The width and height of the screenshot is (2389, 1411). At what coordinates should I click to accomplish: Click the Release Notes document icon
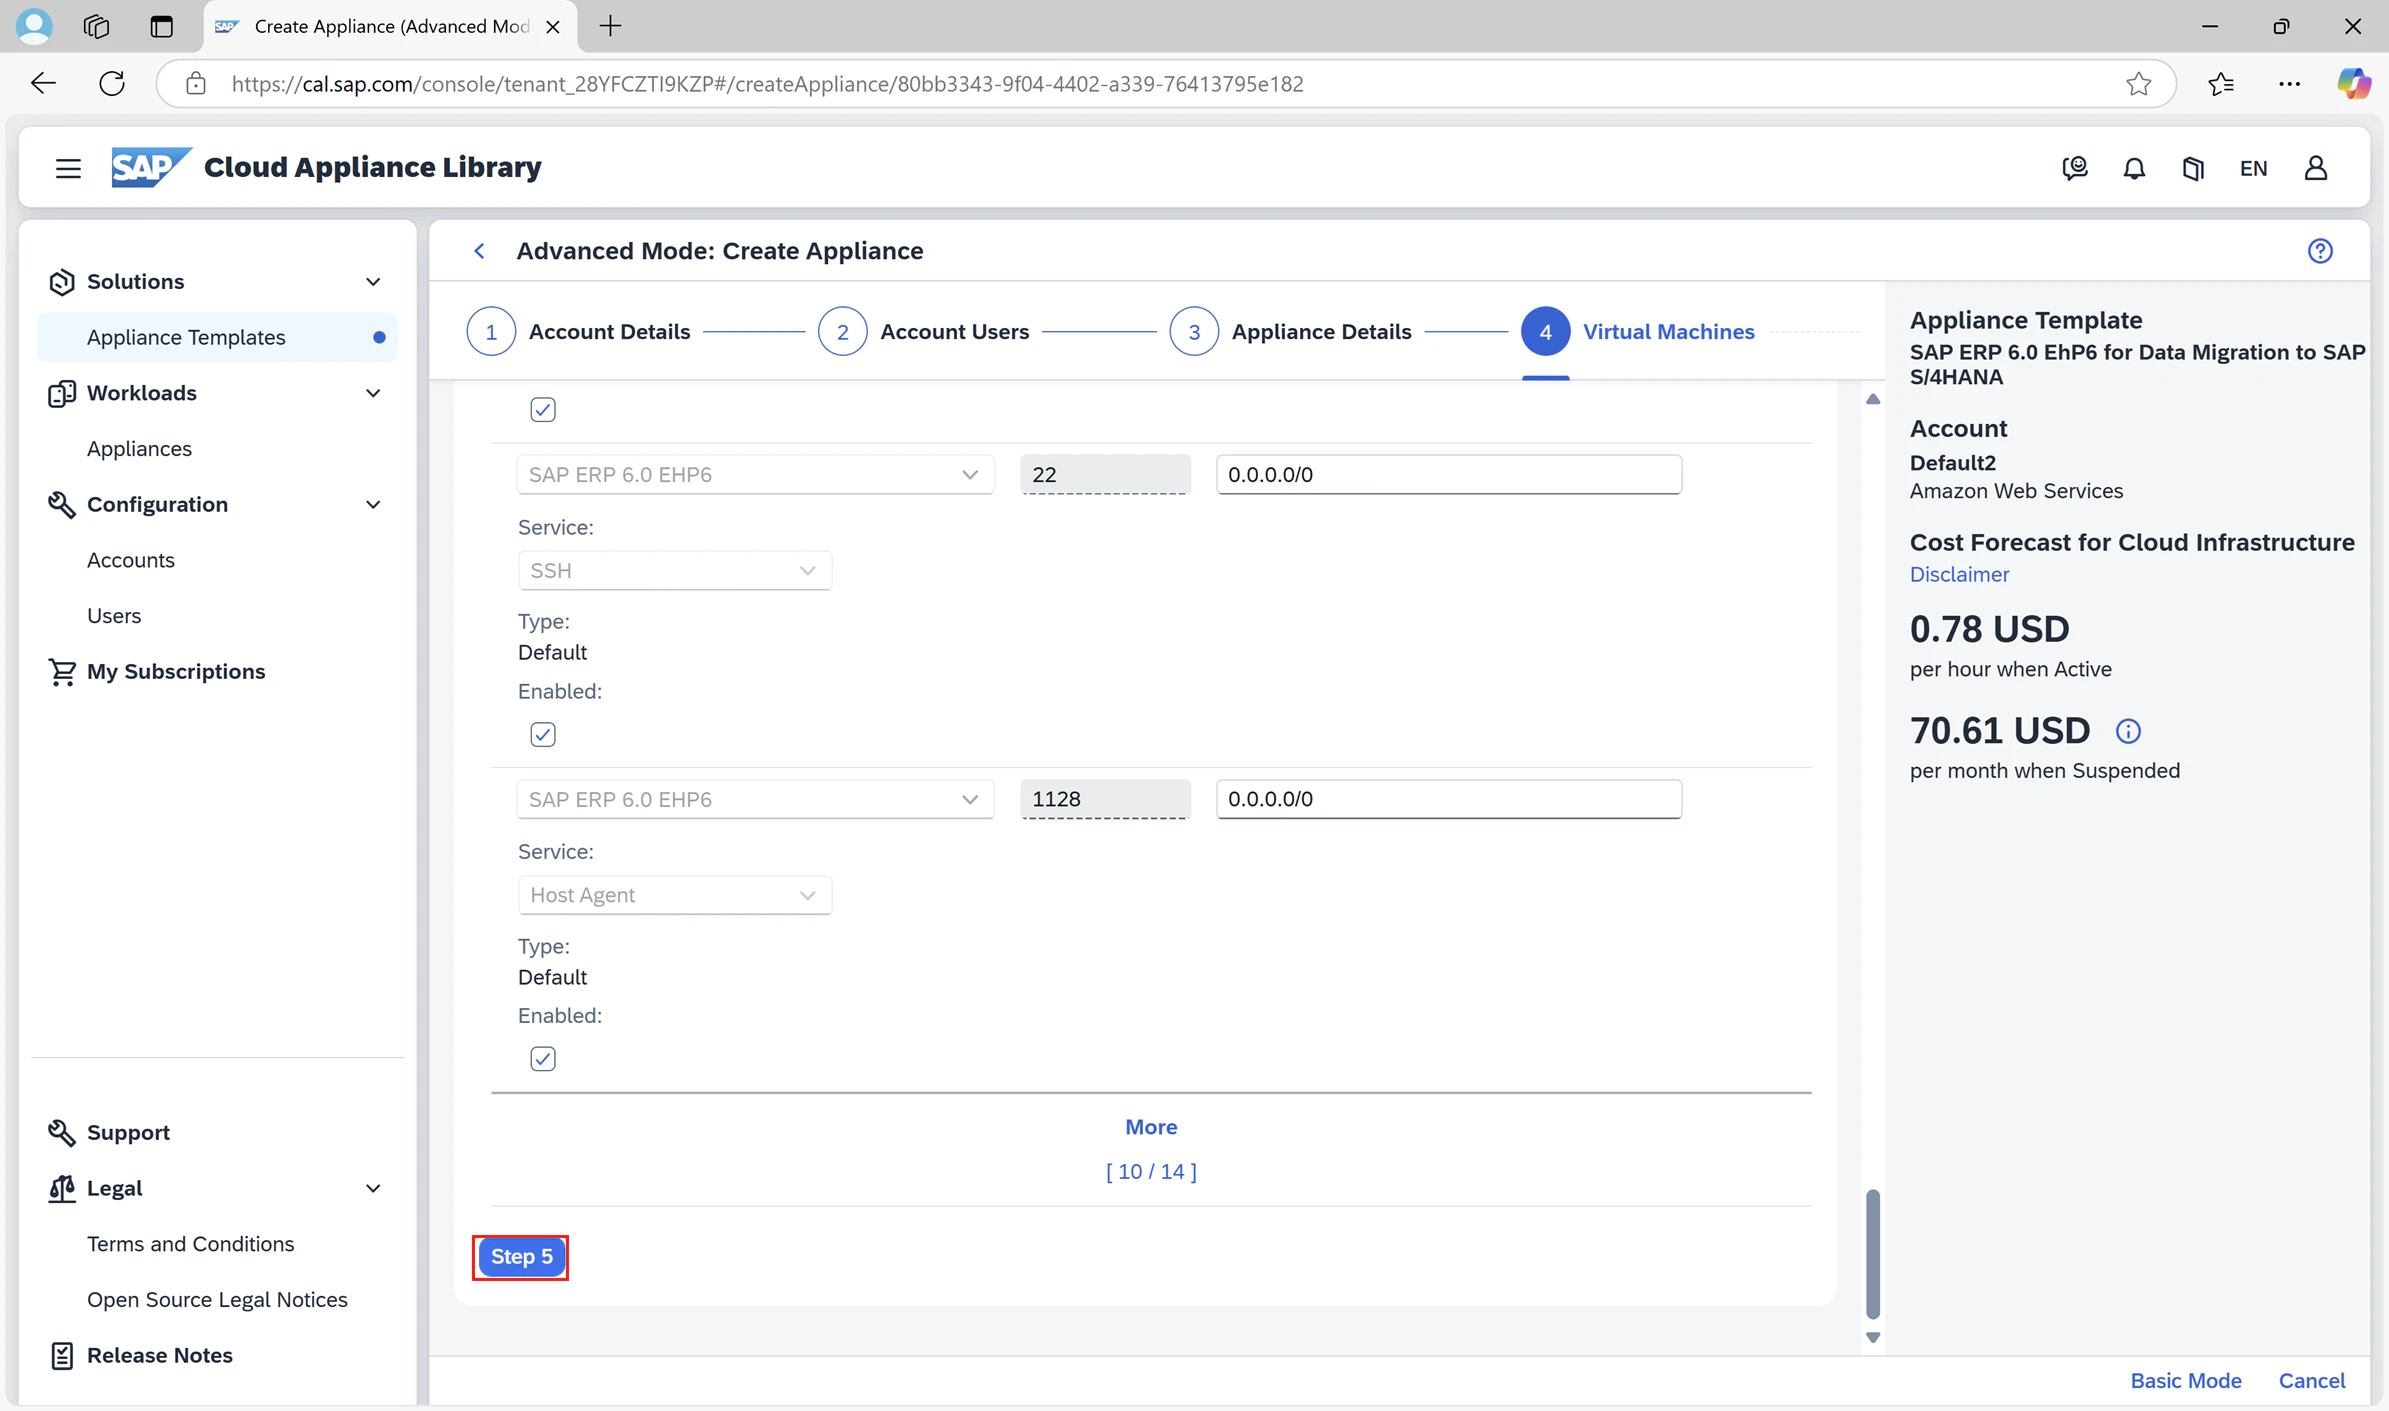pyautogui.click(x=62, y=1356)
